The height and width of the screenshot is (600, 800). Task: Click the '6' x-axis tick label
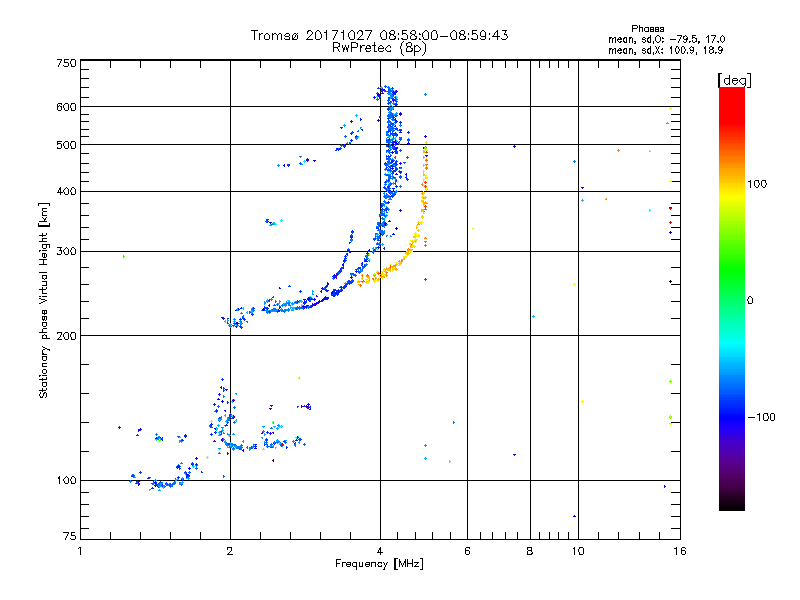coord(467,551)
